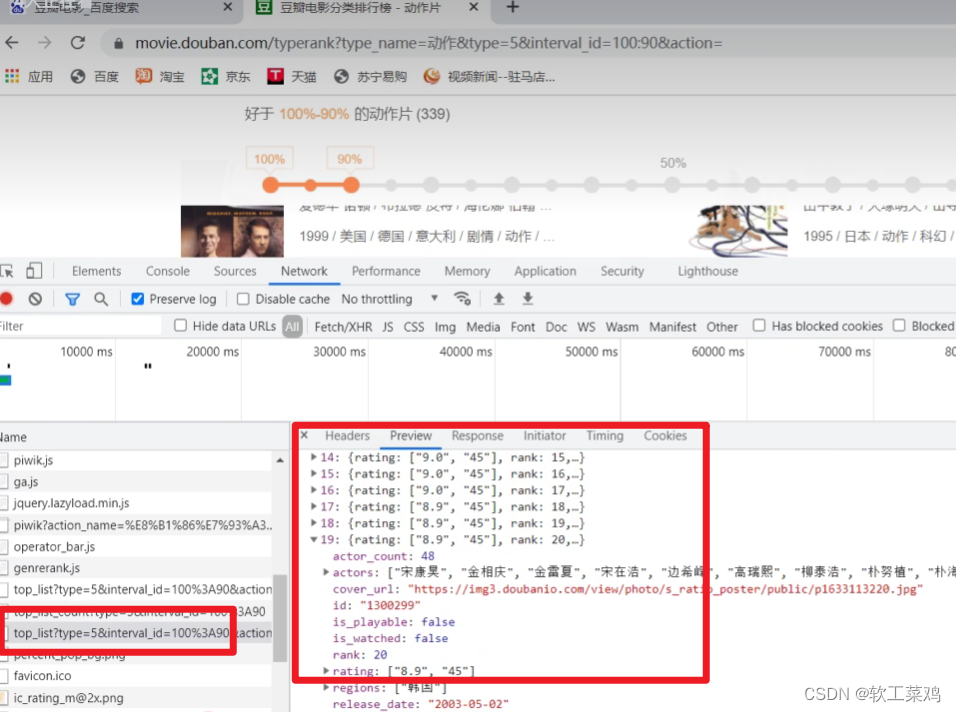The height and width of the screenshot is (712, 956).
Task: Select the All filter type
Action: pyautogui.click(x=293, y=327)
